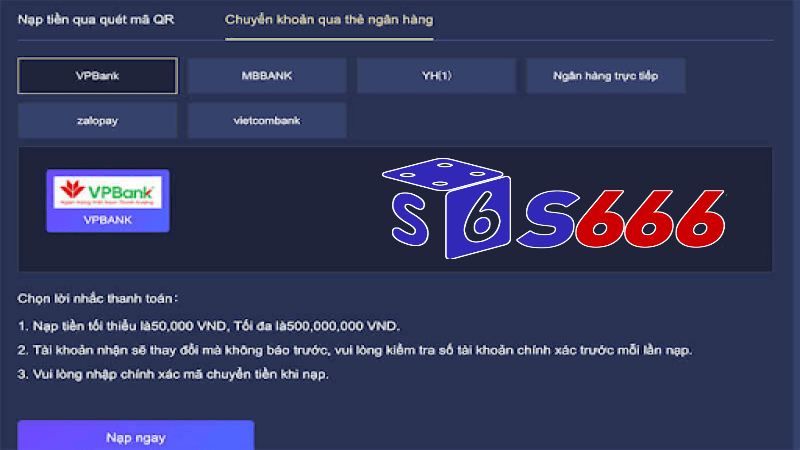Click the Chọn lời nhắc thanh toán heading
Image resolution: width=800 pixels, height=450 pixels.
point(98,298)
